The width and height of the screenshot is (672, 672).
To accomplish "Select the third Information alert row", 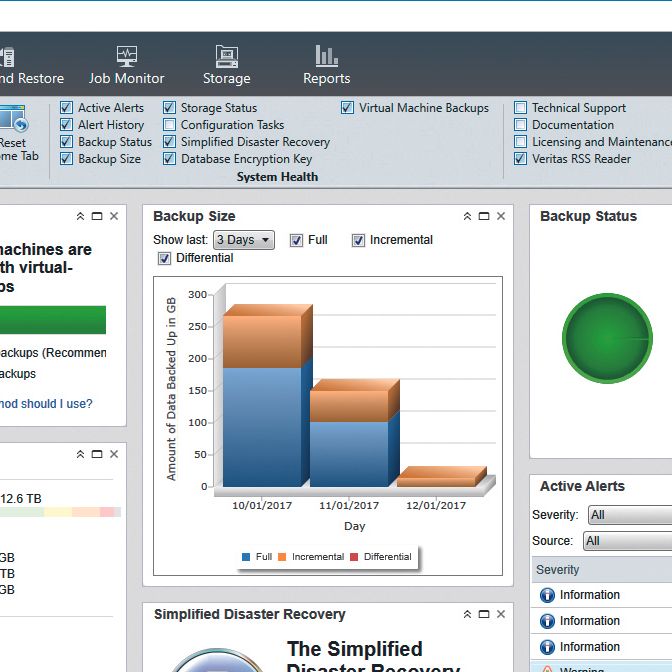I will [602, 647].
